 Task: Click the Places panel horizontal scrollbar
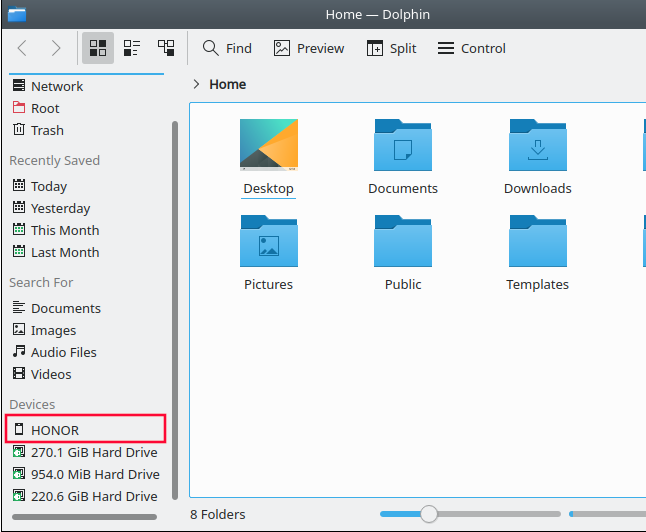pyautogui.click(x=84, y=517)
